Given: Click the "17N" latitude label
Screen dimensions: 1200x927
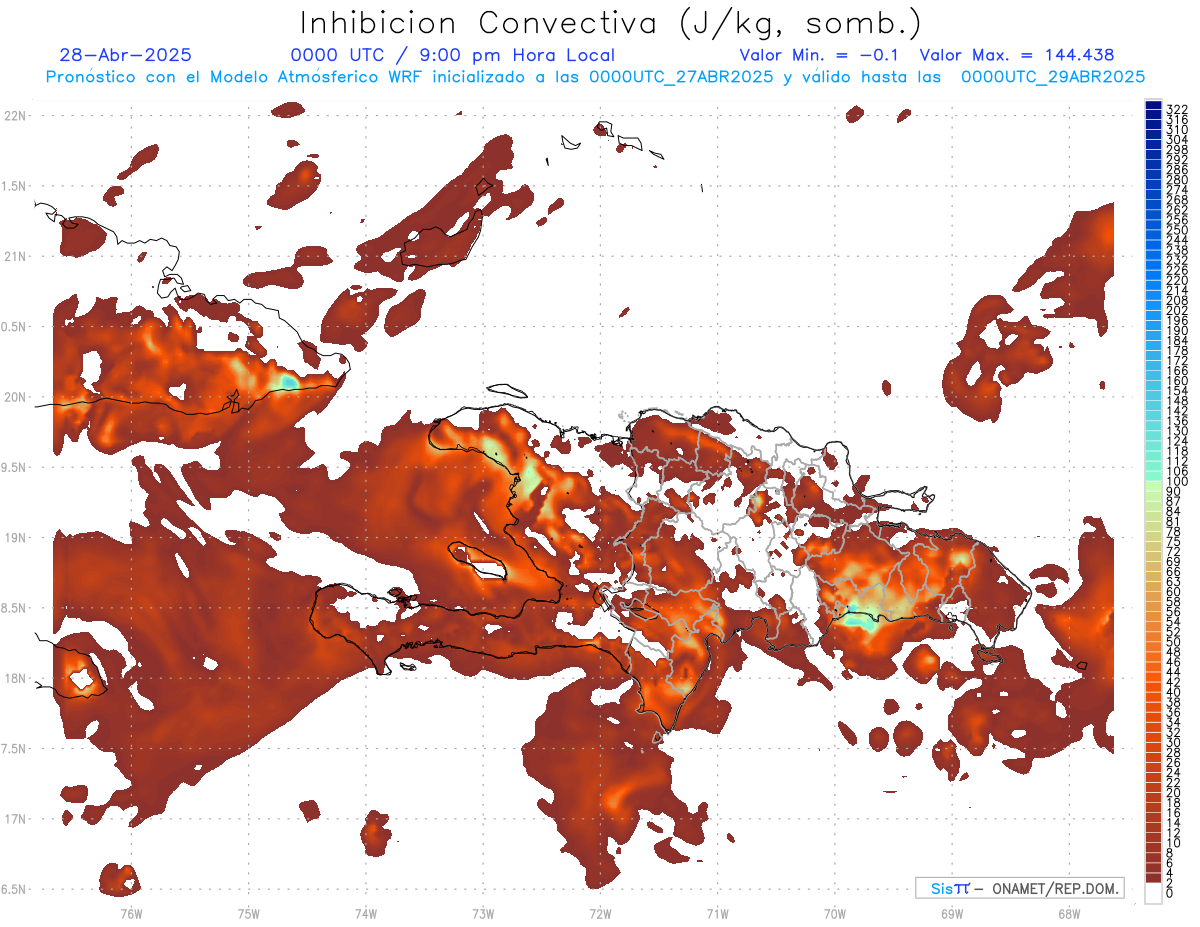Looking at the screenshot, I should pos(14,820).
